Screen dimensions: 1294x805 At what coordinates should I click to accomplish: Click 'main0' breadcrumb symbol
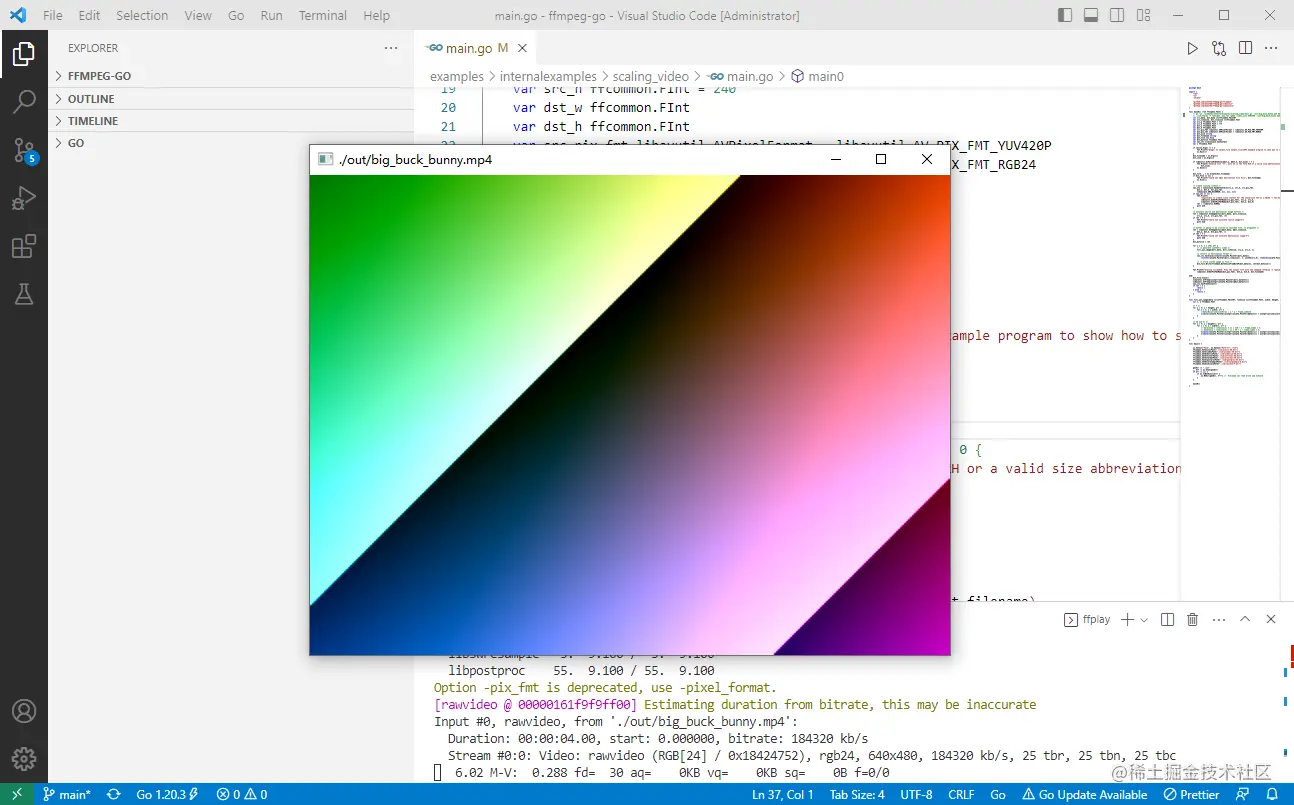[817, 76]
